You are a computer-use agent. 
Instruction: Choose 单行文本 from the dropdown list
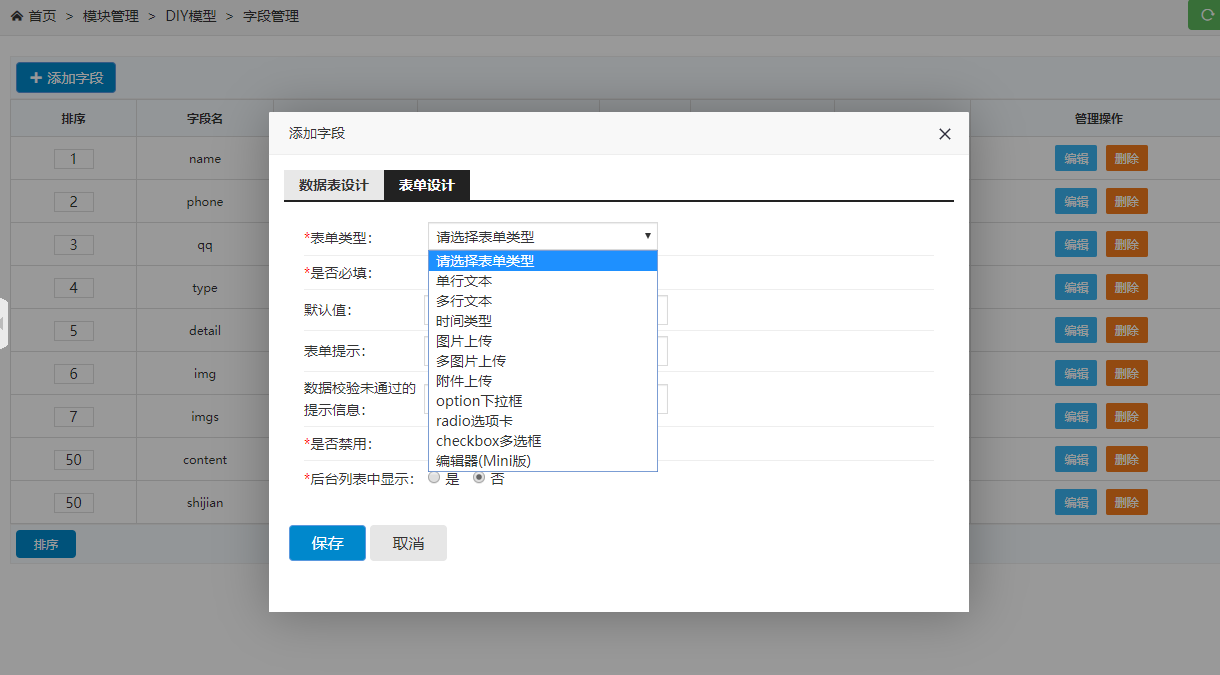[464, 281]
